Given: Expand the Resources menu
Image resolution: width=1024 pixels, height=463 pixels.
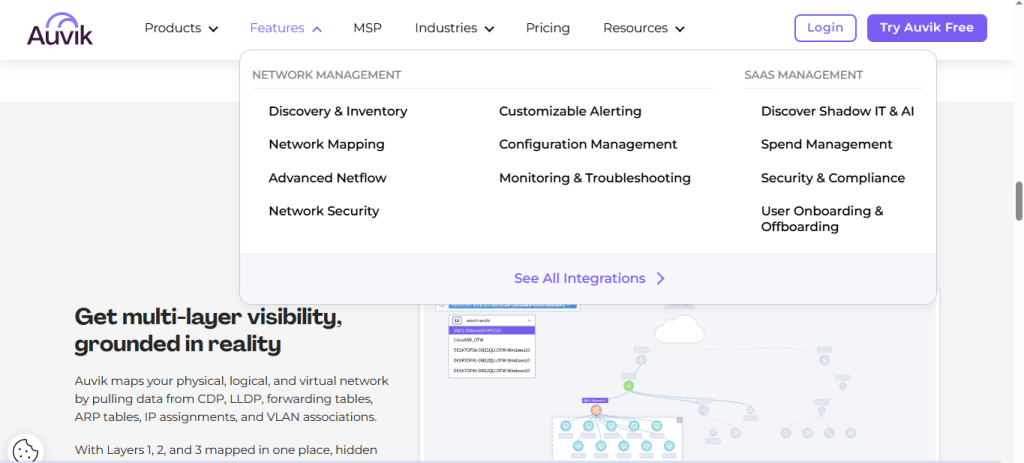Looking at the screenshot, I should [x=643, y=28].
